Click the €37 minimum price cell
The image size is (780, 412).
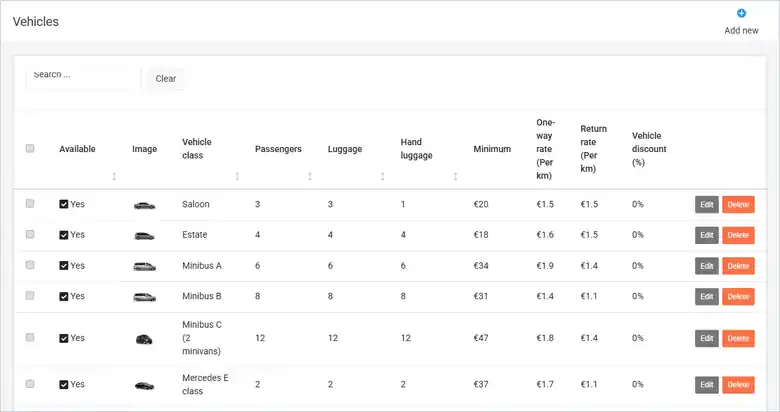[481, 384]
